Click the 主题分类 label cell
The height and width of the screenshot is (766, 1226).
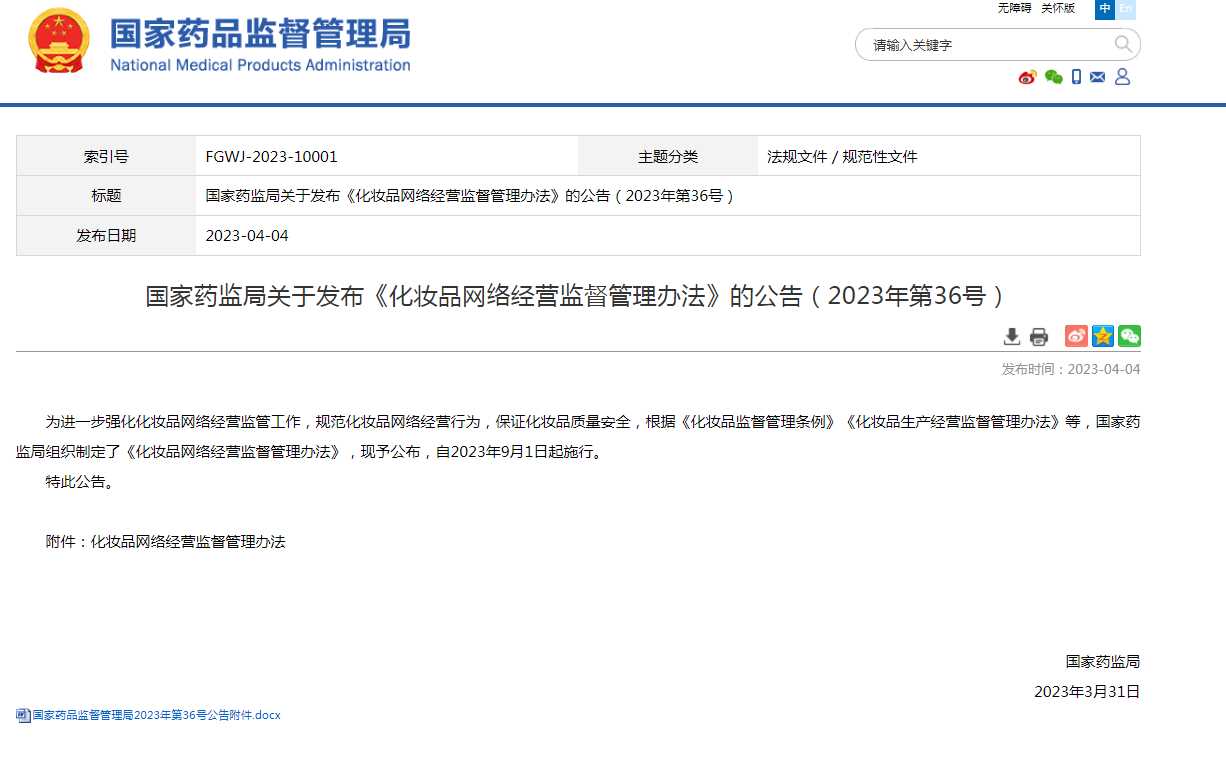[x=668, y=156]
